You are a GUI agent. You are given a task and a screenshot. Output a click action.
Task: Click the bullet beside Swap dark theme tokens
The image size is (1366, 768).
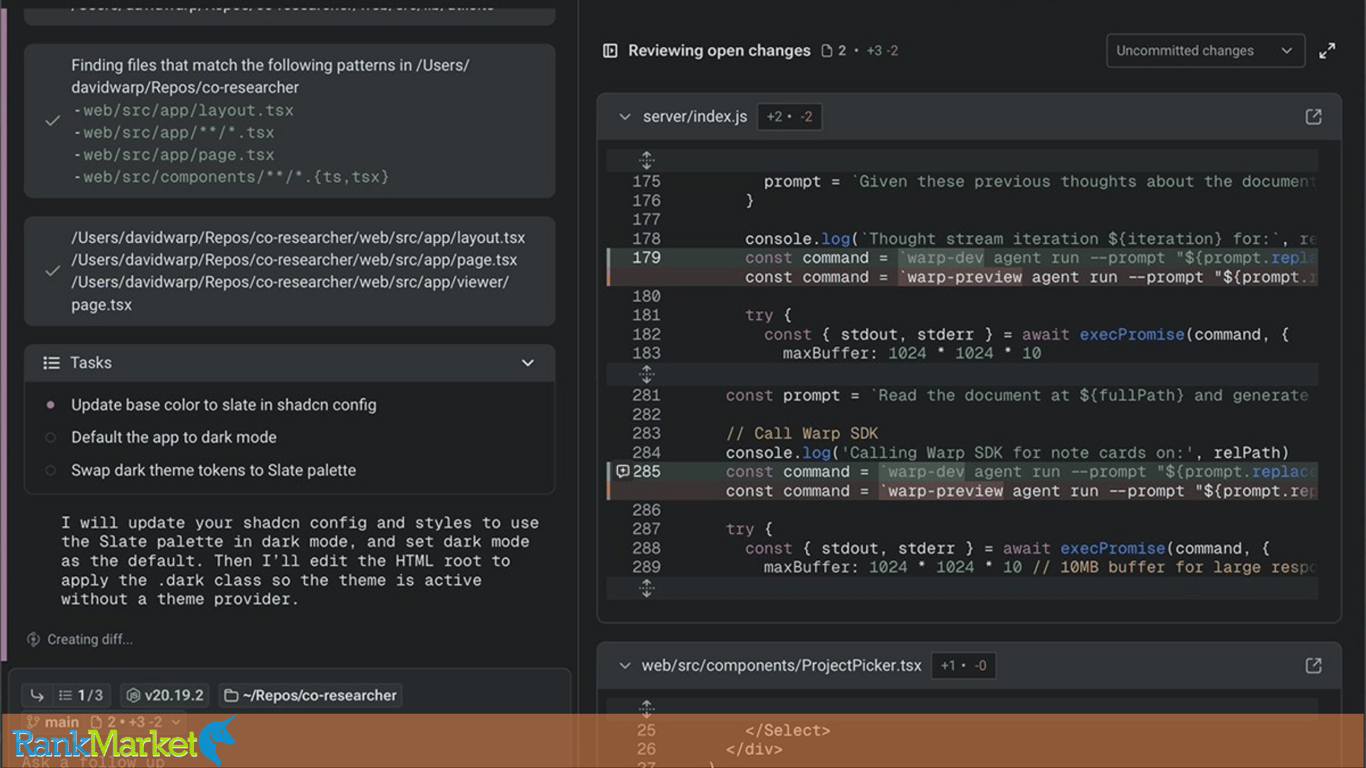[x=51, y=470]
